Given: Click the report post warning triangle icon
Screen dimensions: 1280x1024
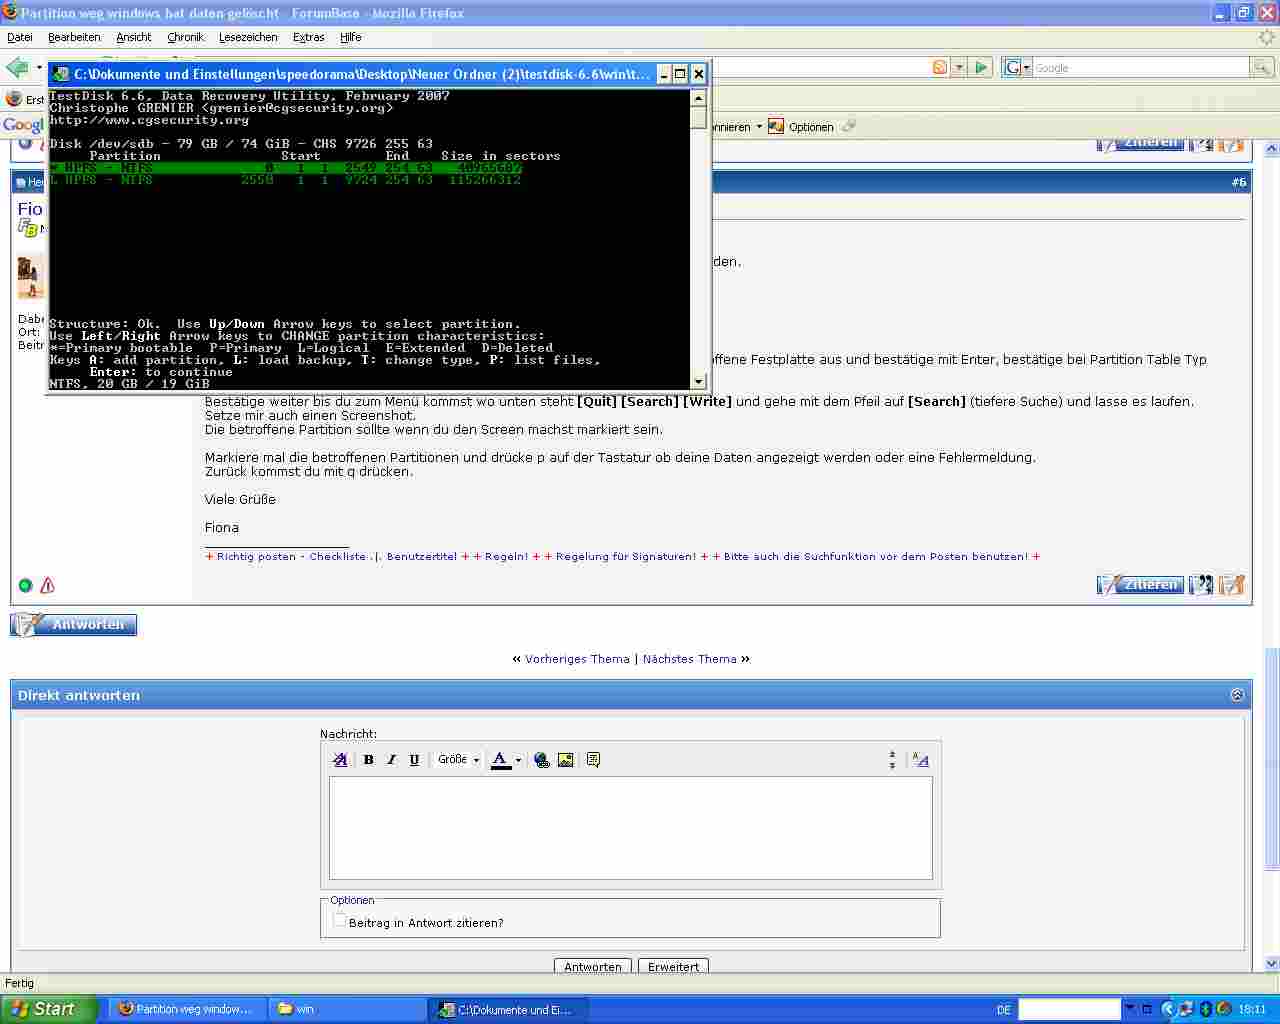Looking at the screenshot, I should pyautogui.click(x=47, y=586).
